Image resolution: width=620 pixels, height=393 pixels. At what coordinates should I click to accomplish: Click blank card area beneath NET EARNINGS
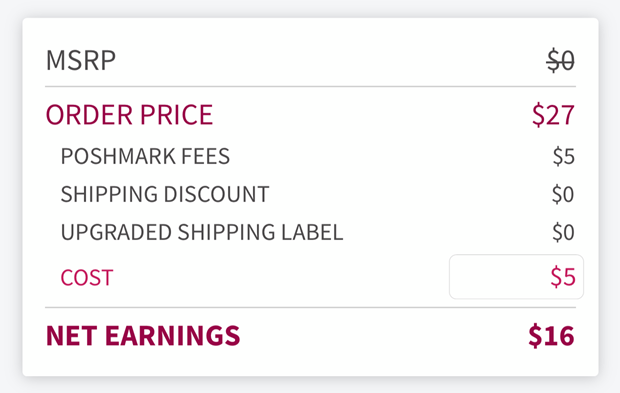coord(310,363)
